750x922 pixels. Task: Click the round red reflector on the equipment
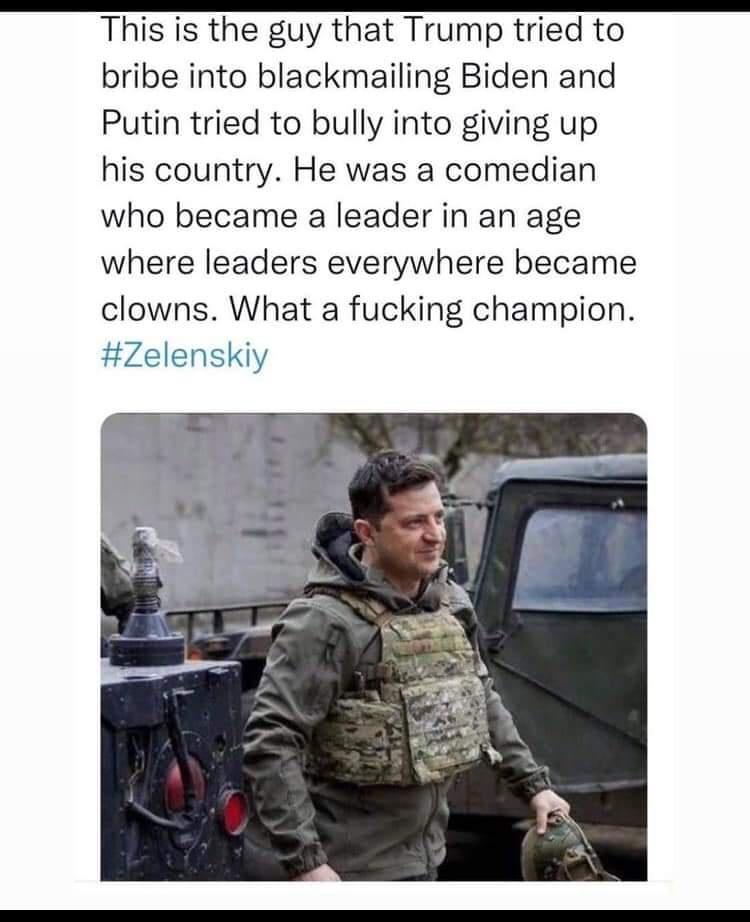(x=233, y=812)
